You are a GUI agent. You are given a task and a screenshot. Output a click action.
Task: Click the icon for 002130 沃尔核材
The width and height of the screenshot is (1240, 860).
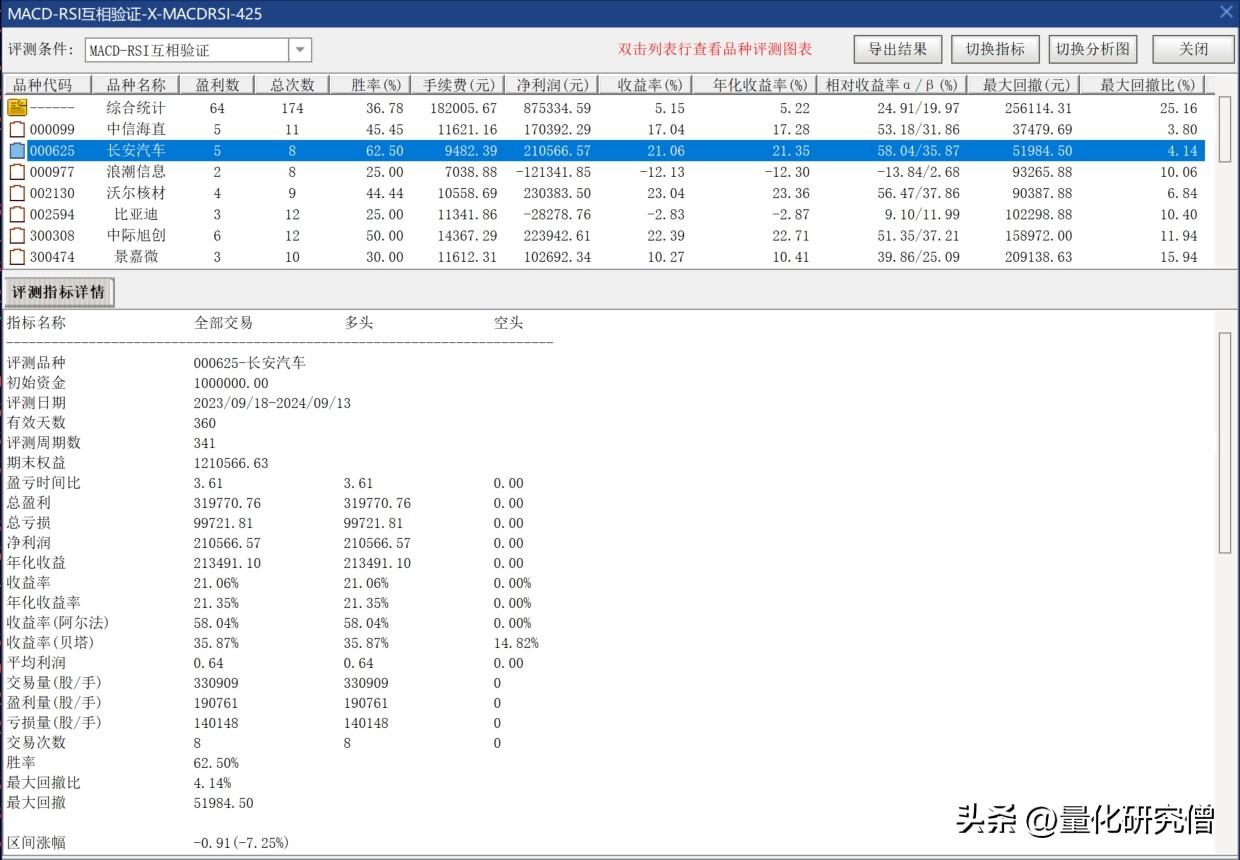click(17, 193)
